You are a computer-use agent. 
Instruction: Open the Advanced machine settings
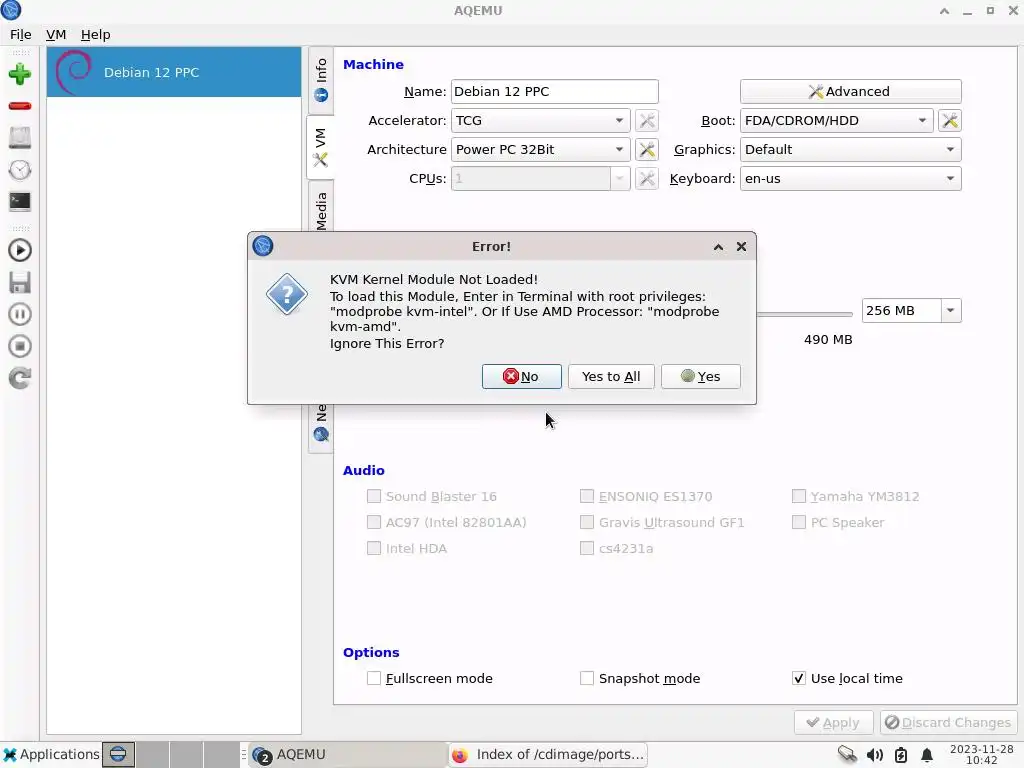(850, 91)
